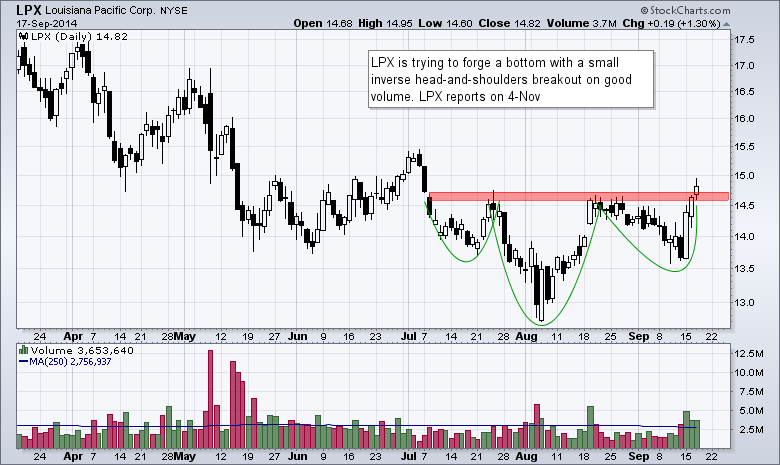Click the Aug label on the price chart date axis
Image resolution: width=780 pixels, height=465 pixels.
pos(526,337)
